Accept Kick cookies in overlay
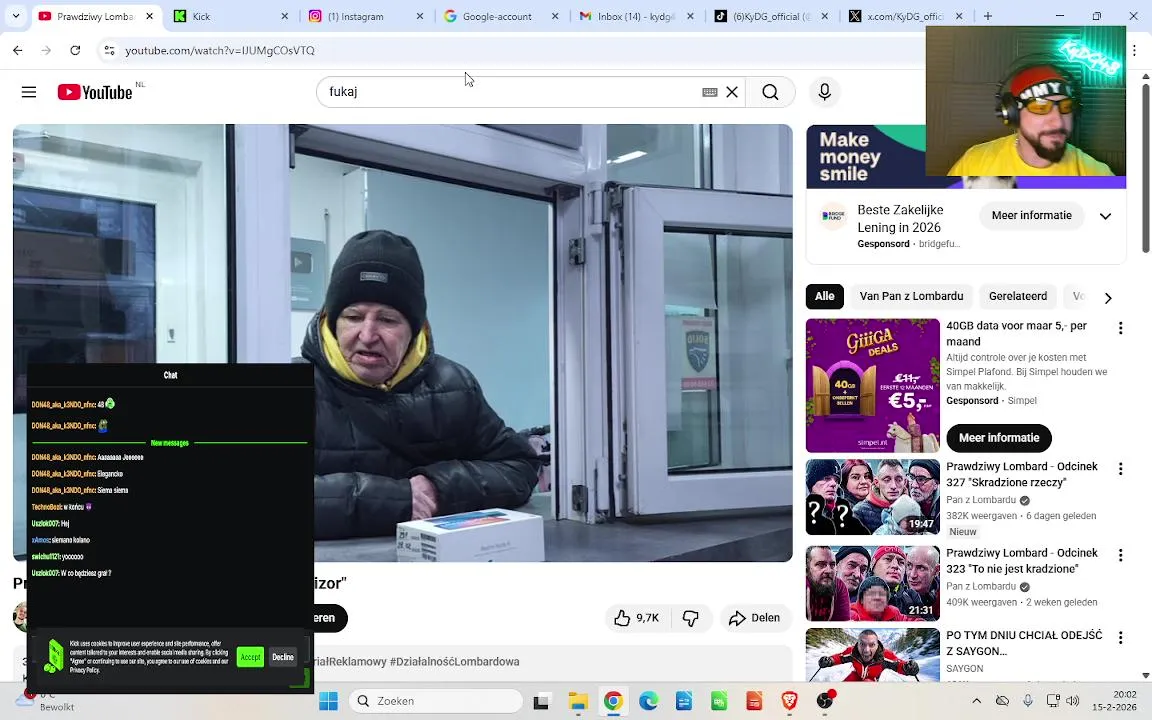This screenshot has height=720, width=1152. coord(250,657)
